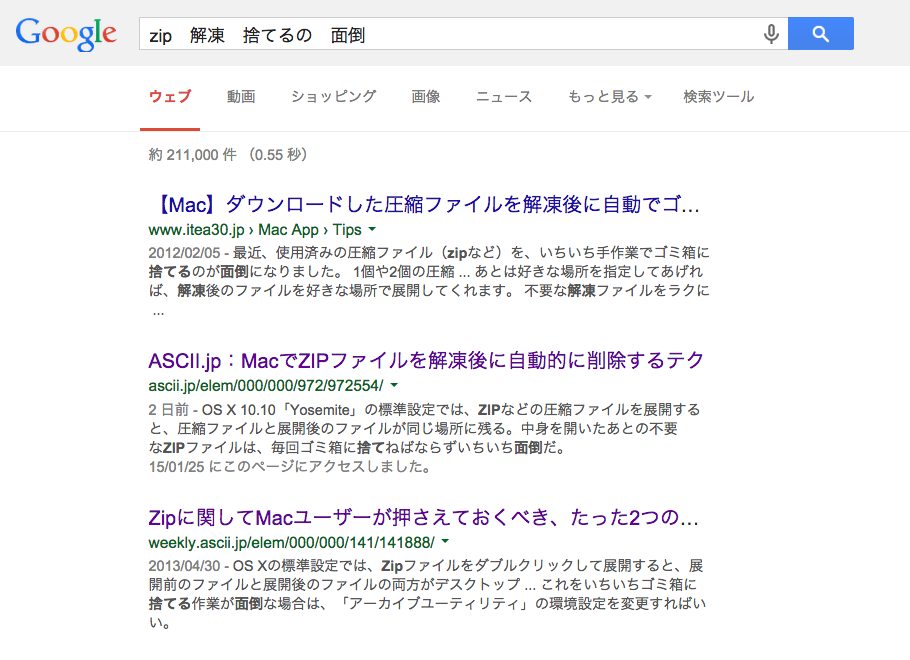Viewport: 910px width, 660px height.
Task: Switch to the 画像 tab
Action: click(426, 96)
